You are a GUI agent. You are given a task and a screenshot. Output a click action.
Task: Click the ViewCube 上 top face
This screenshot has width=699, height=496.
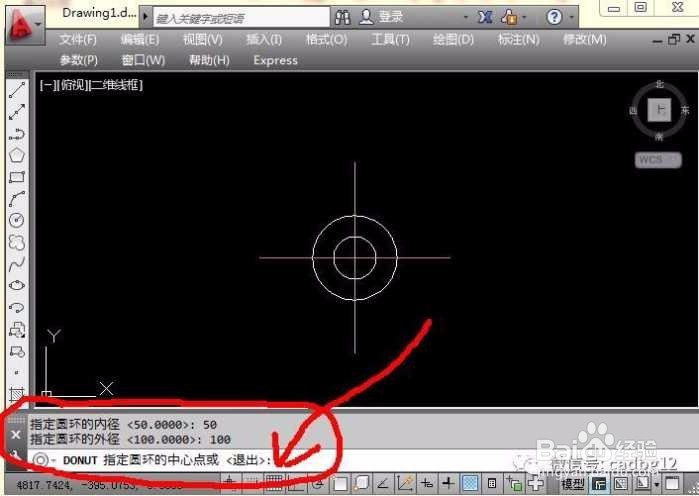point(659,109)
